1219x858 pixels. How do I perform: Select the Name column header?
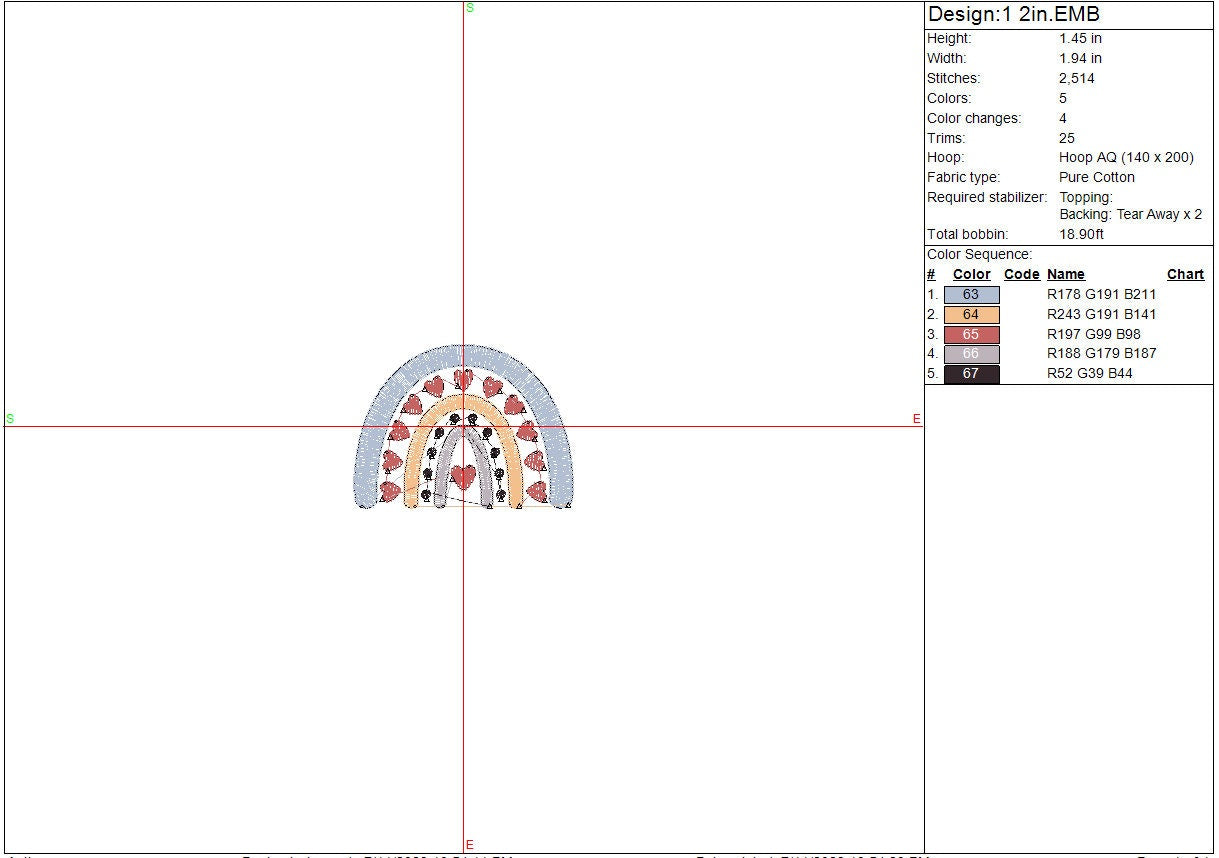(x=1065, y=274)
